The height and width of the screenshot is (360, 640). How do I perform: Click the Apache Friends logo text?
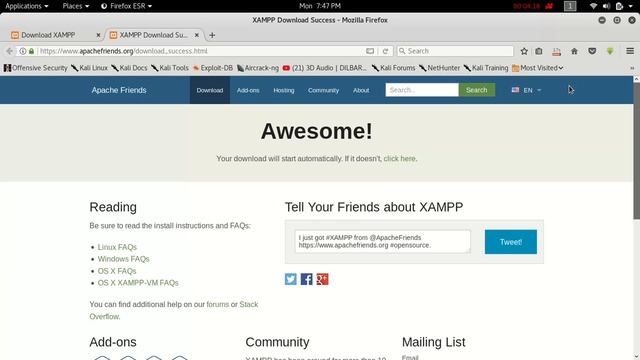click(119, 90)
